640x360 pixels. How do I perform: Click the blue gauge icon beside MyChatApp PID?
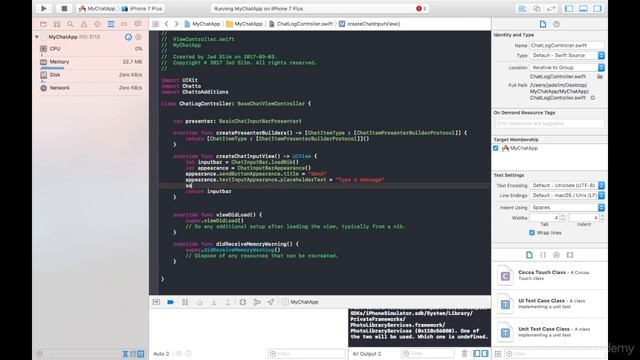coord(128,37)
